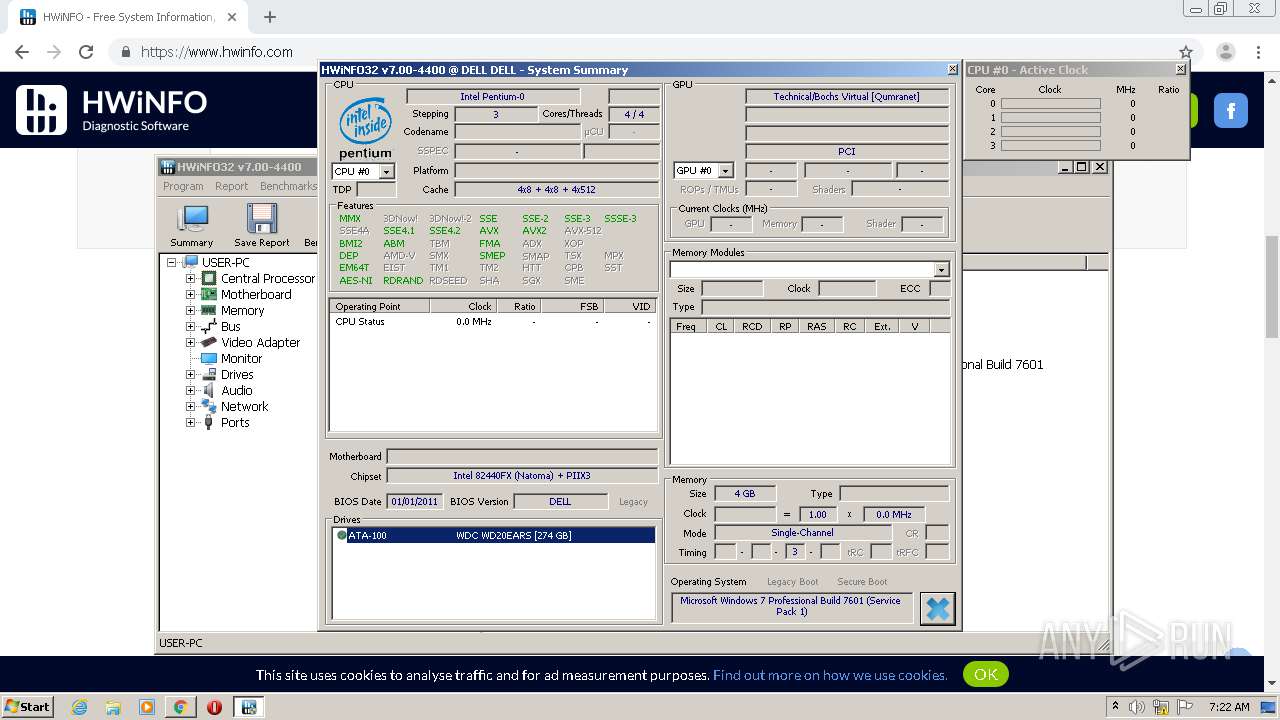The height and width of the screenshot is (720, 1280).
Task: Go back in the browser
Action: click(x=22, y=52)
